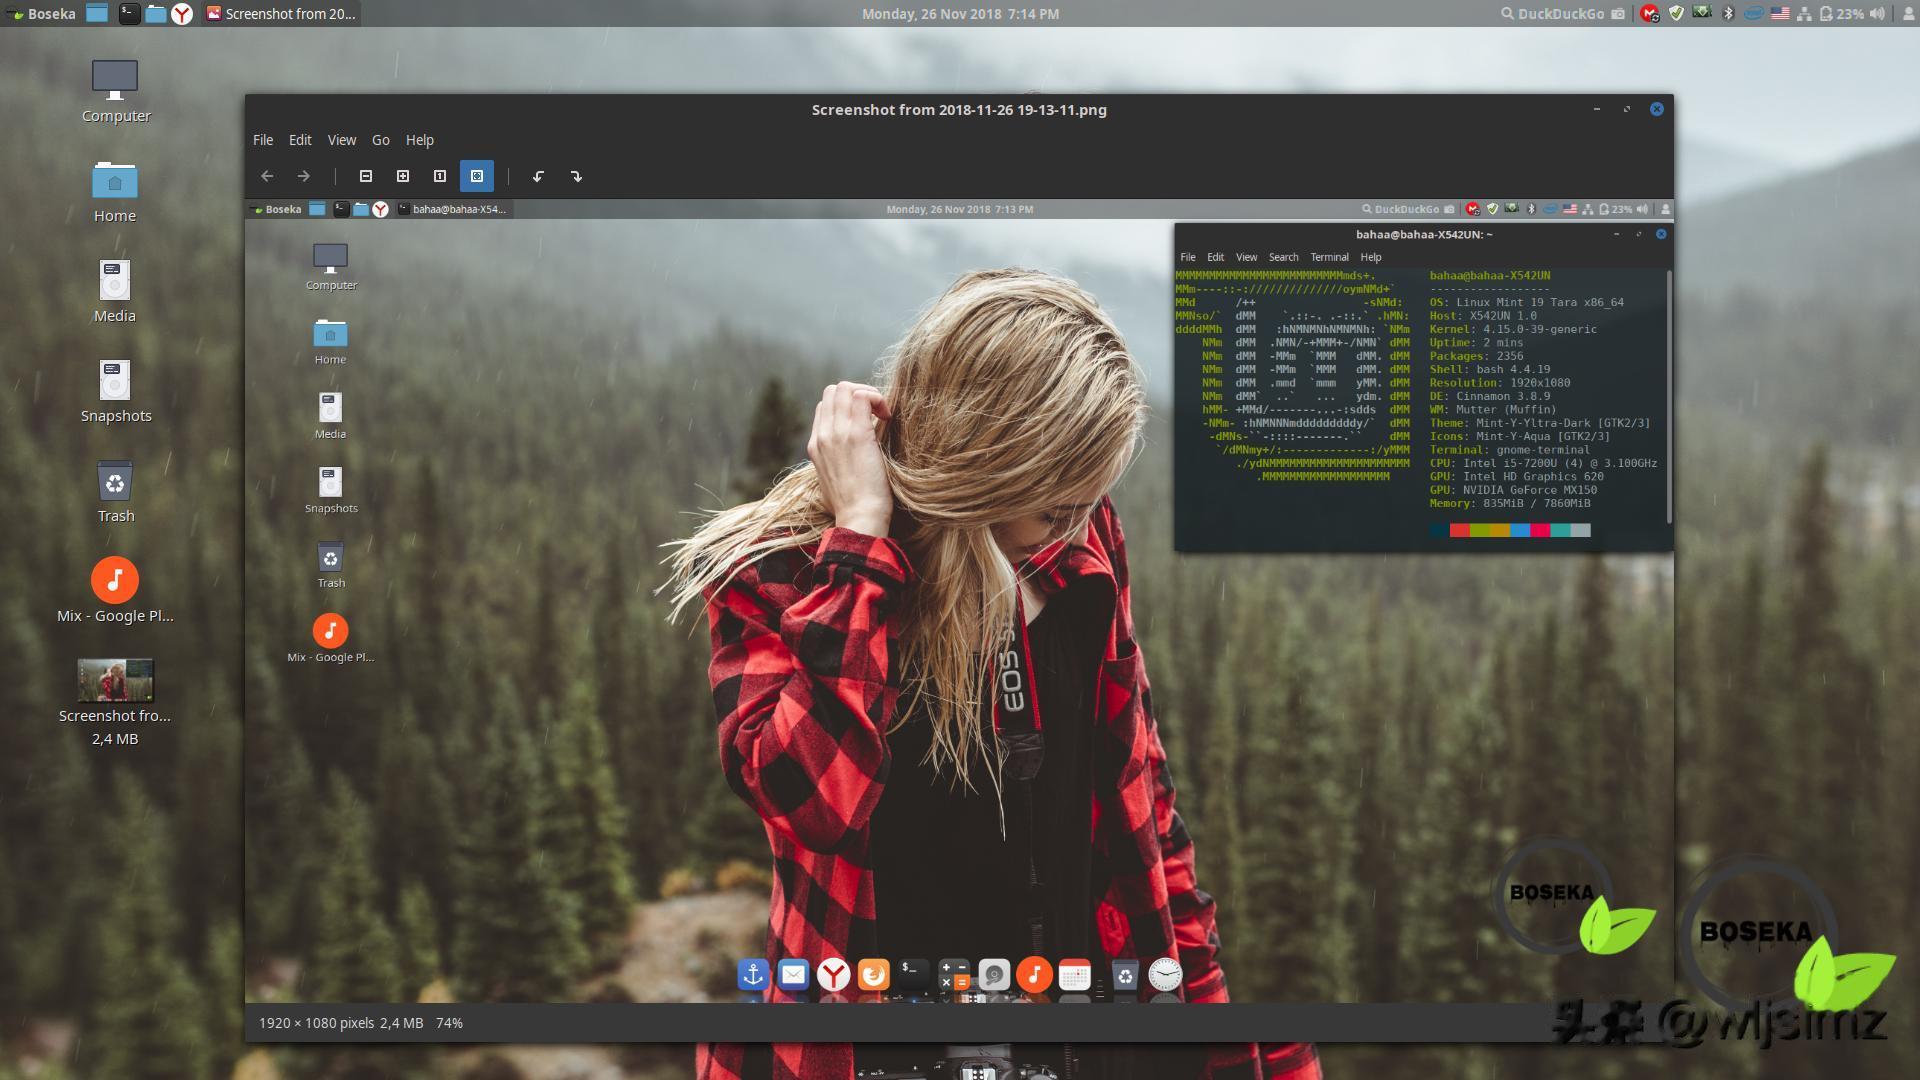Open the Go menu

pyautogui.click(x=380, y=140)
